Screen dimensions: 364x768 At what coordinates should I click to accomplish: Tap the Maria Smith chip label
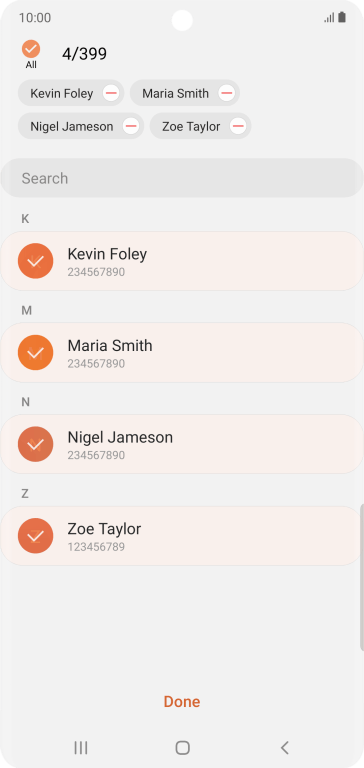pyautogui.click(x=175, y=93)
